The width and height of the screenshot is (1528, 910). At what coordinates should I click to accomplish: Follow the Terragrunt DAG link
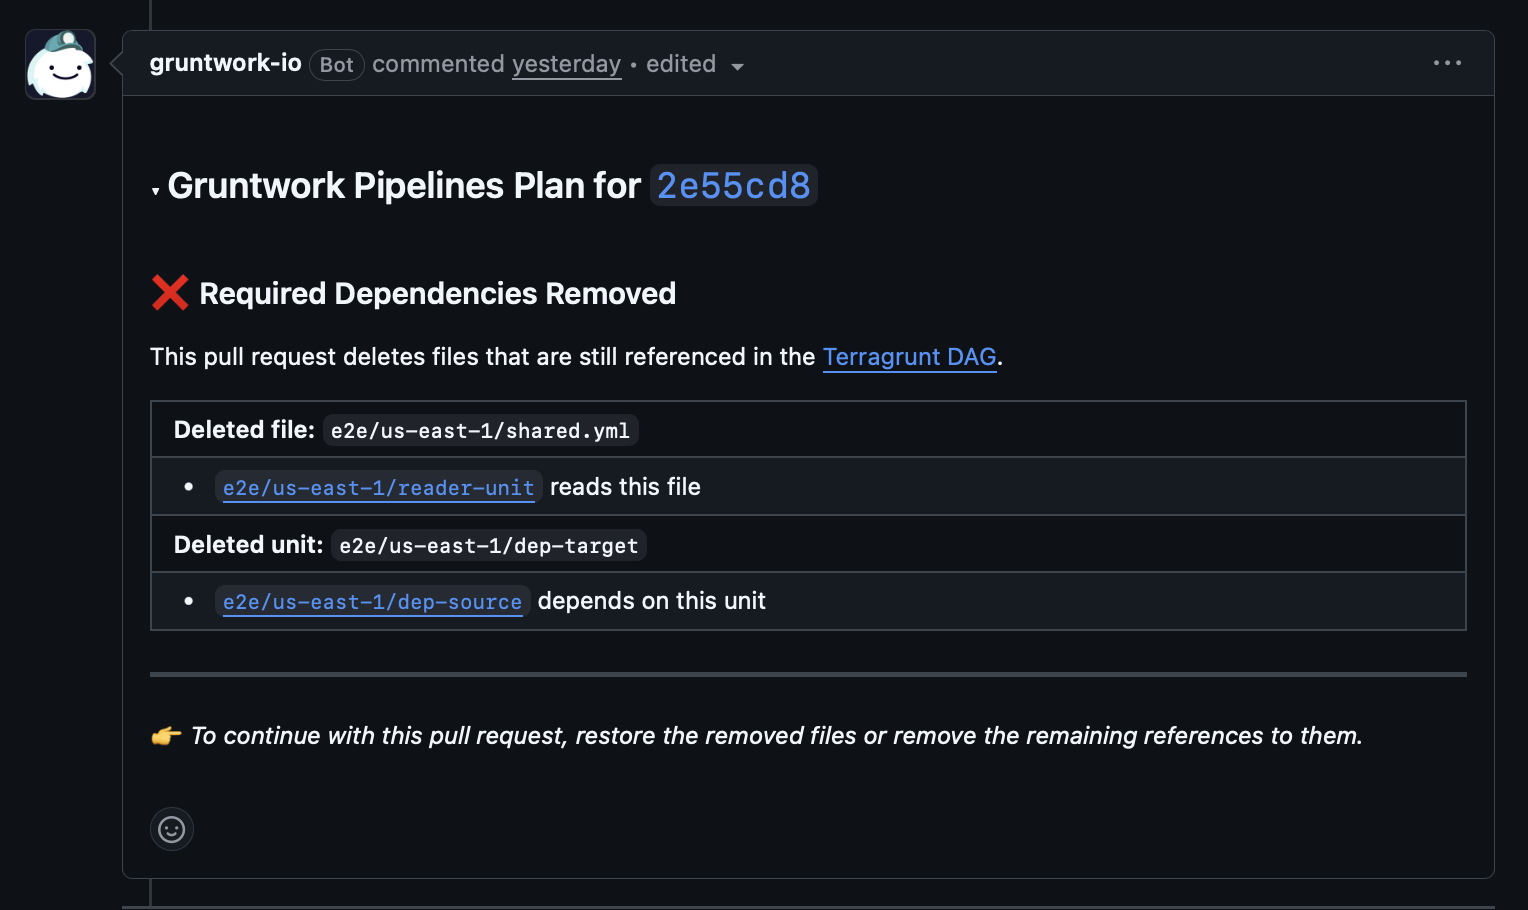pyautogui.click(x=909, y=357)
